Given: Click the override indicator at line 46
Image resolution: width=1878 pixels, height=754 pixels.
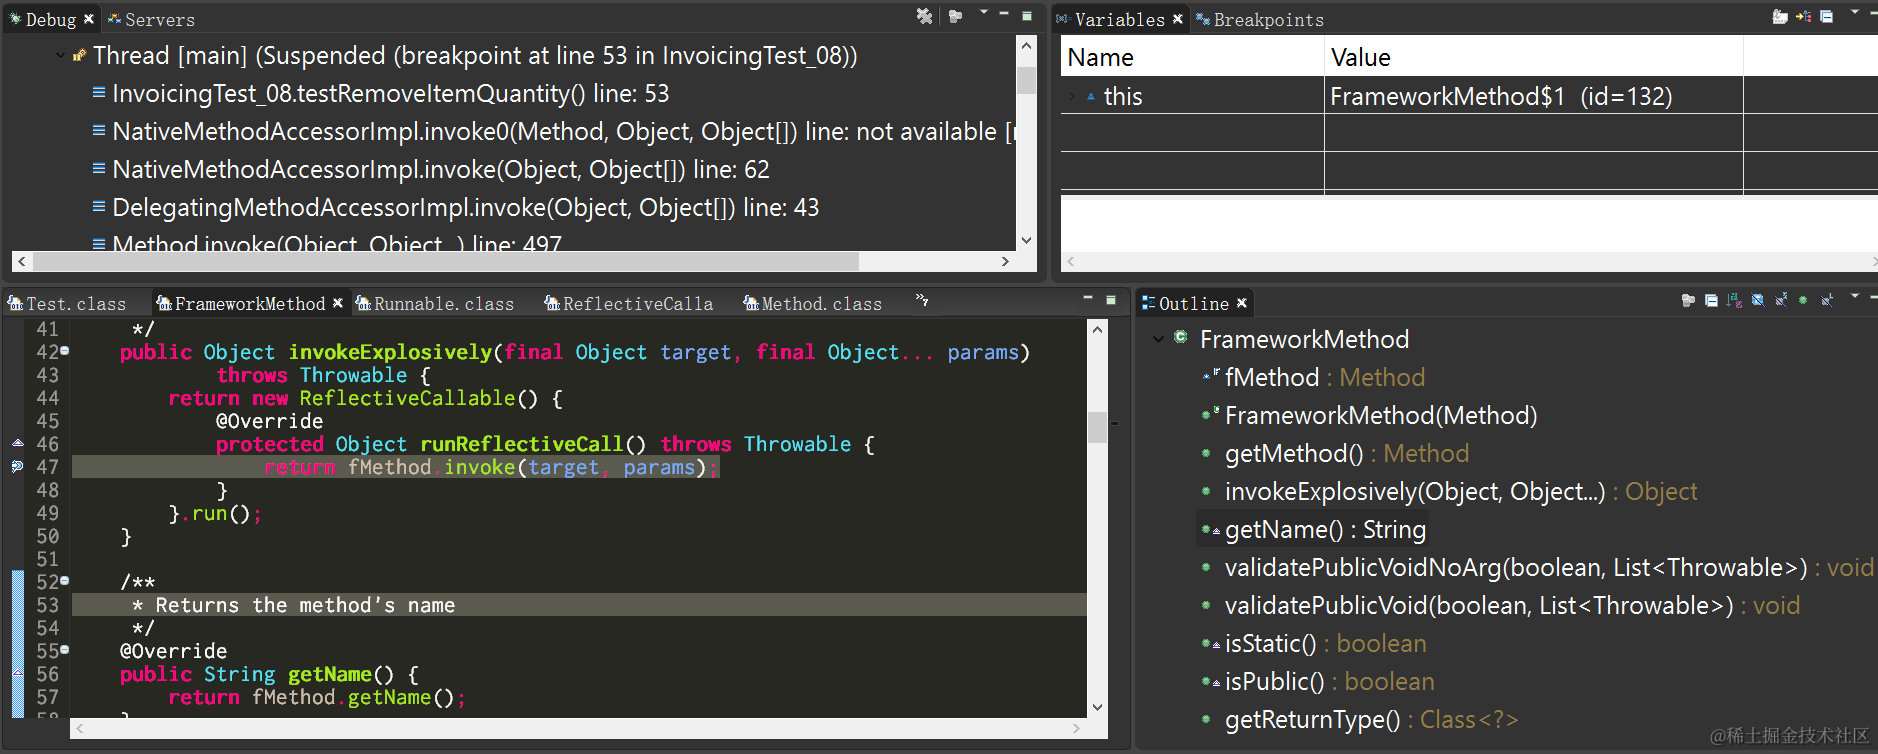Looking at the screenshot, I should (17, 443).
